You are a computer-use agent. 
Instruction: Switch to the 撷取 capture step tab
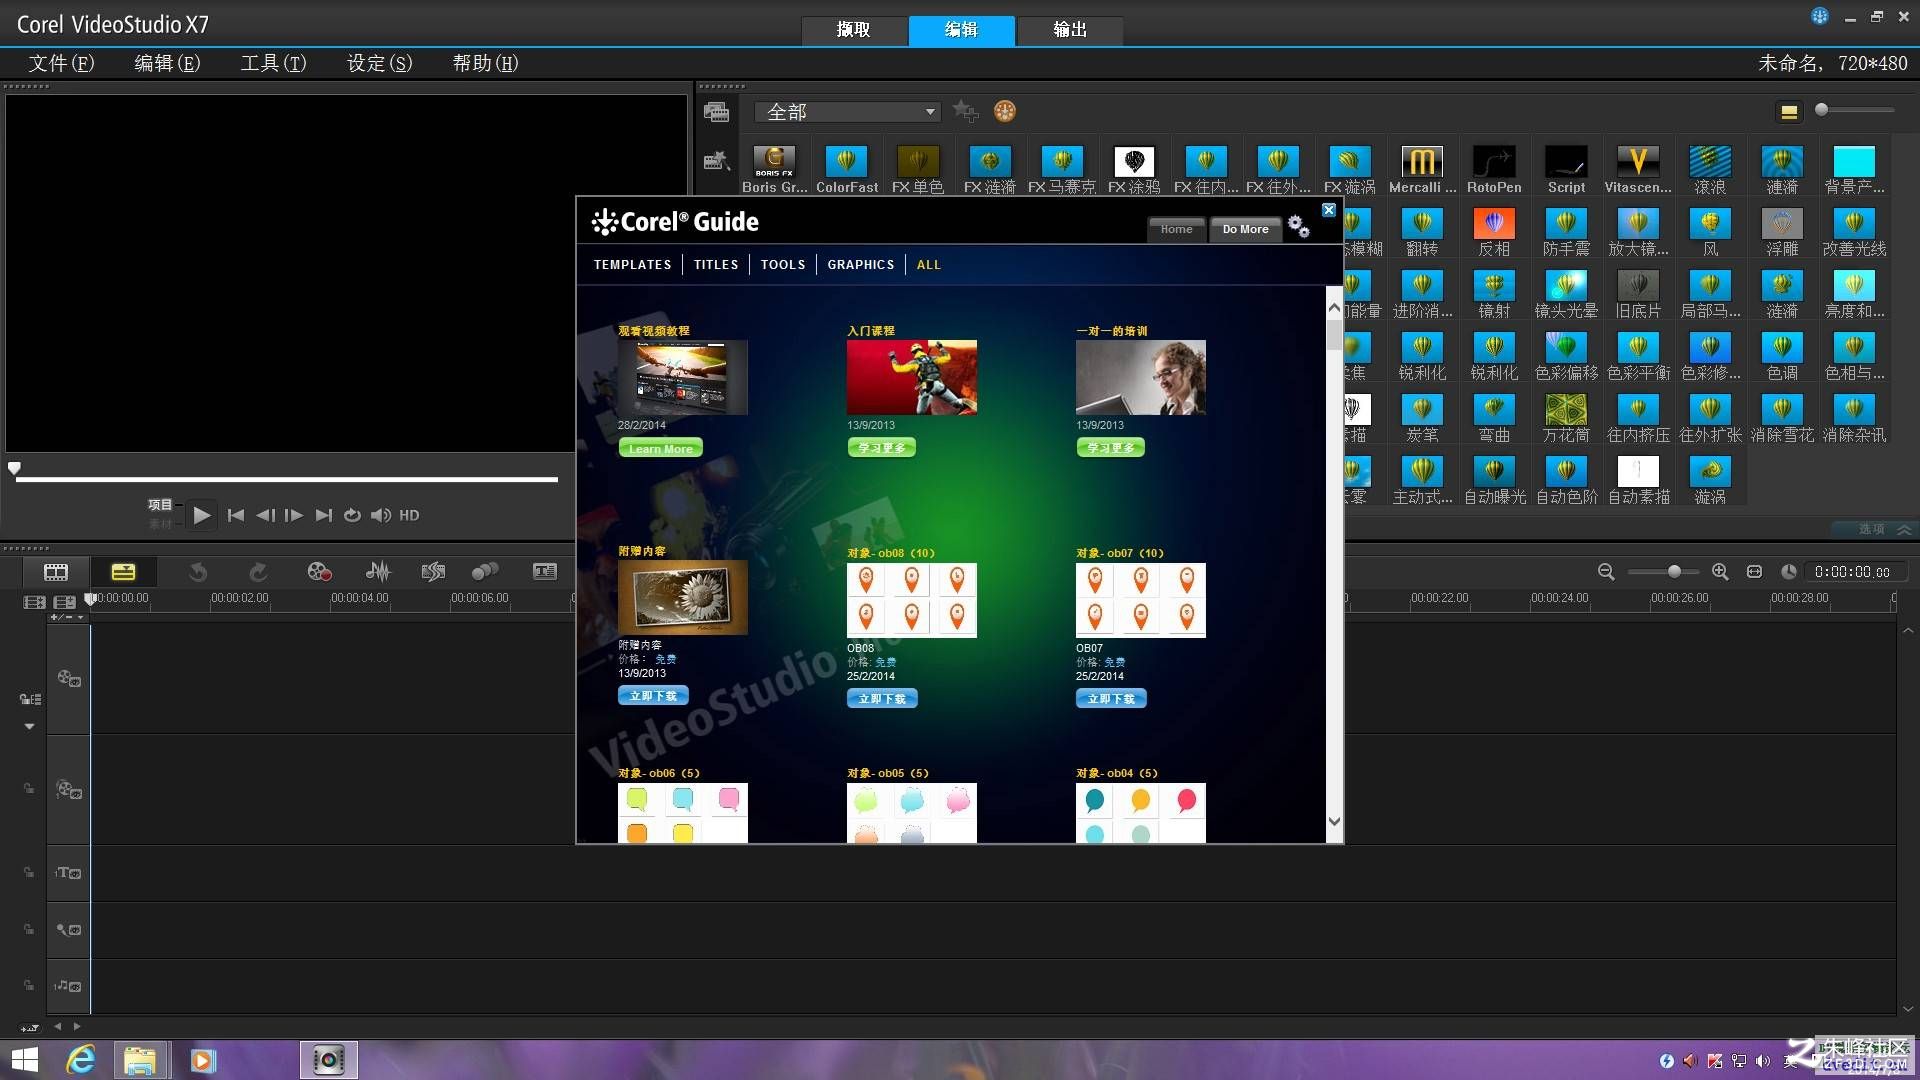[854, 30]
